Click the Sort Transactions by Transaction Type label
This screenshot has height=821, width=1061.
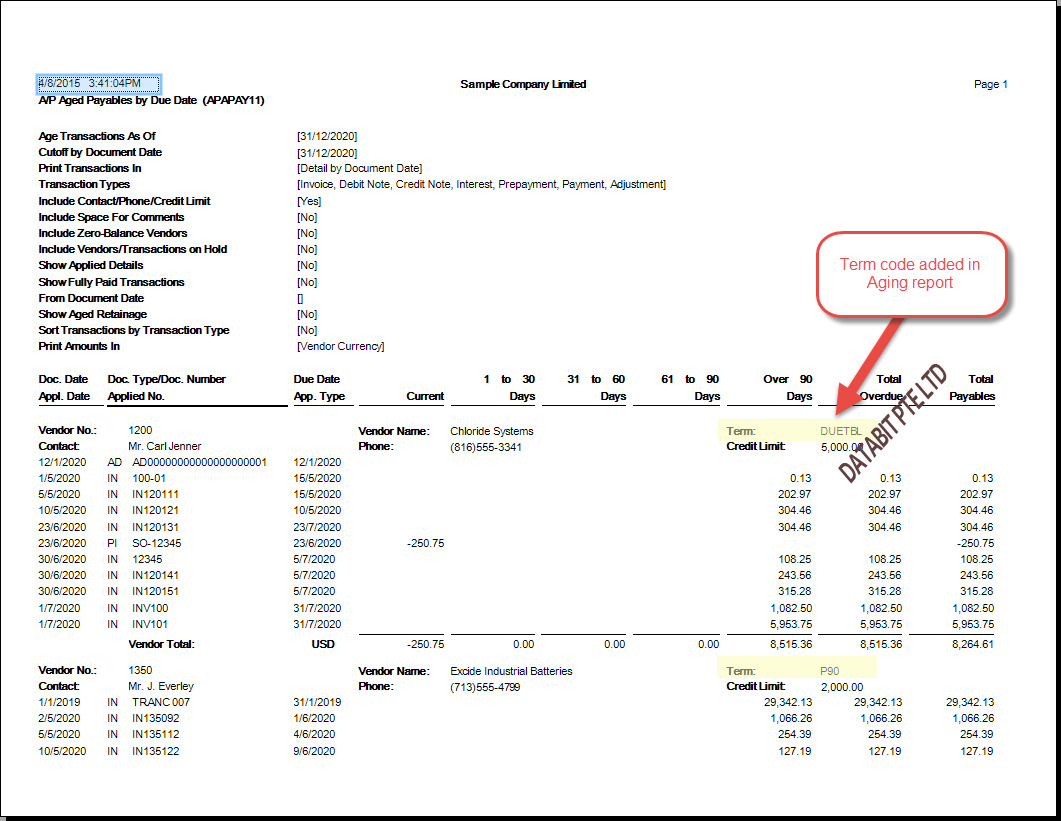pyautogui.click(x=133, y=330)
